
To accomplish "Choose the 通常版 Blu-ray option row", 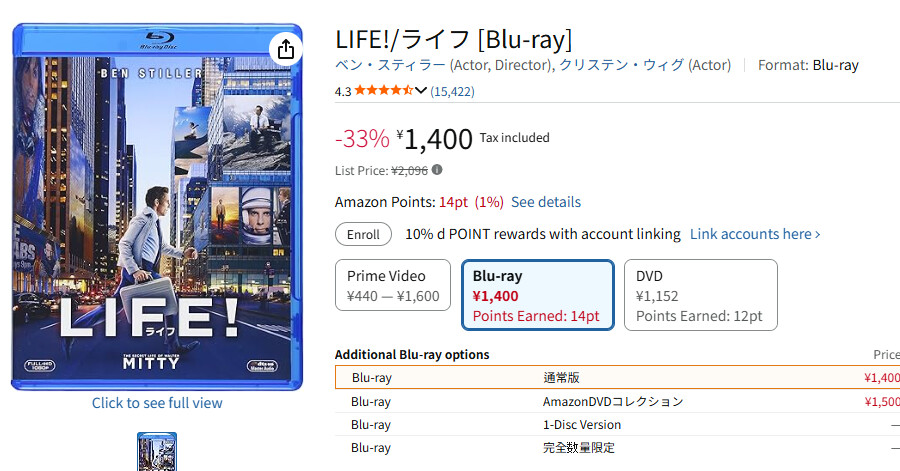I will coord(617,378).
